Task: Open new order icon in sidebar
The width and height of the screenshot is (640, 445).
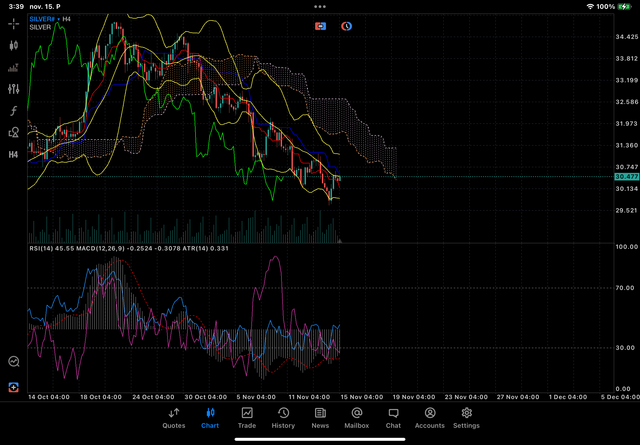Action: (x=13, y=387)
